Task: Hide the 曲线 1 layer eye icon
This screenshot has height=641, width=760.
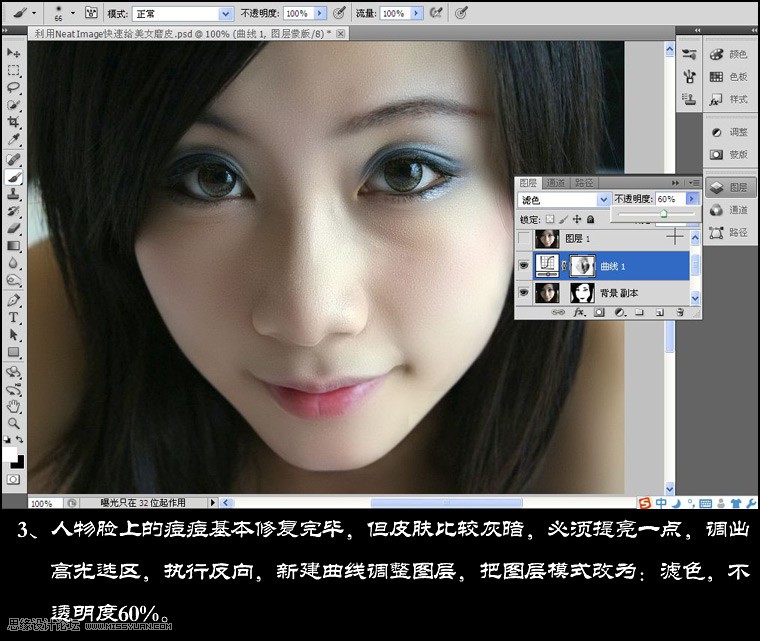Action: pos(523,265)
